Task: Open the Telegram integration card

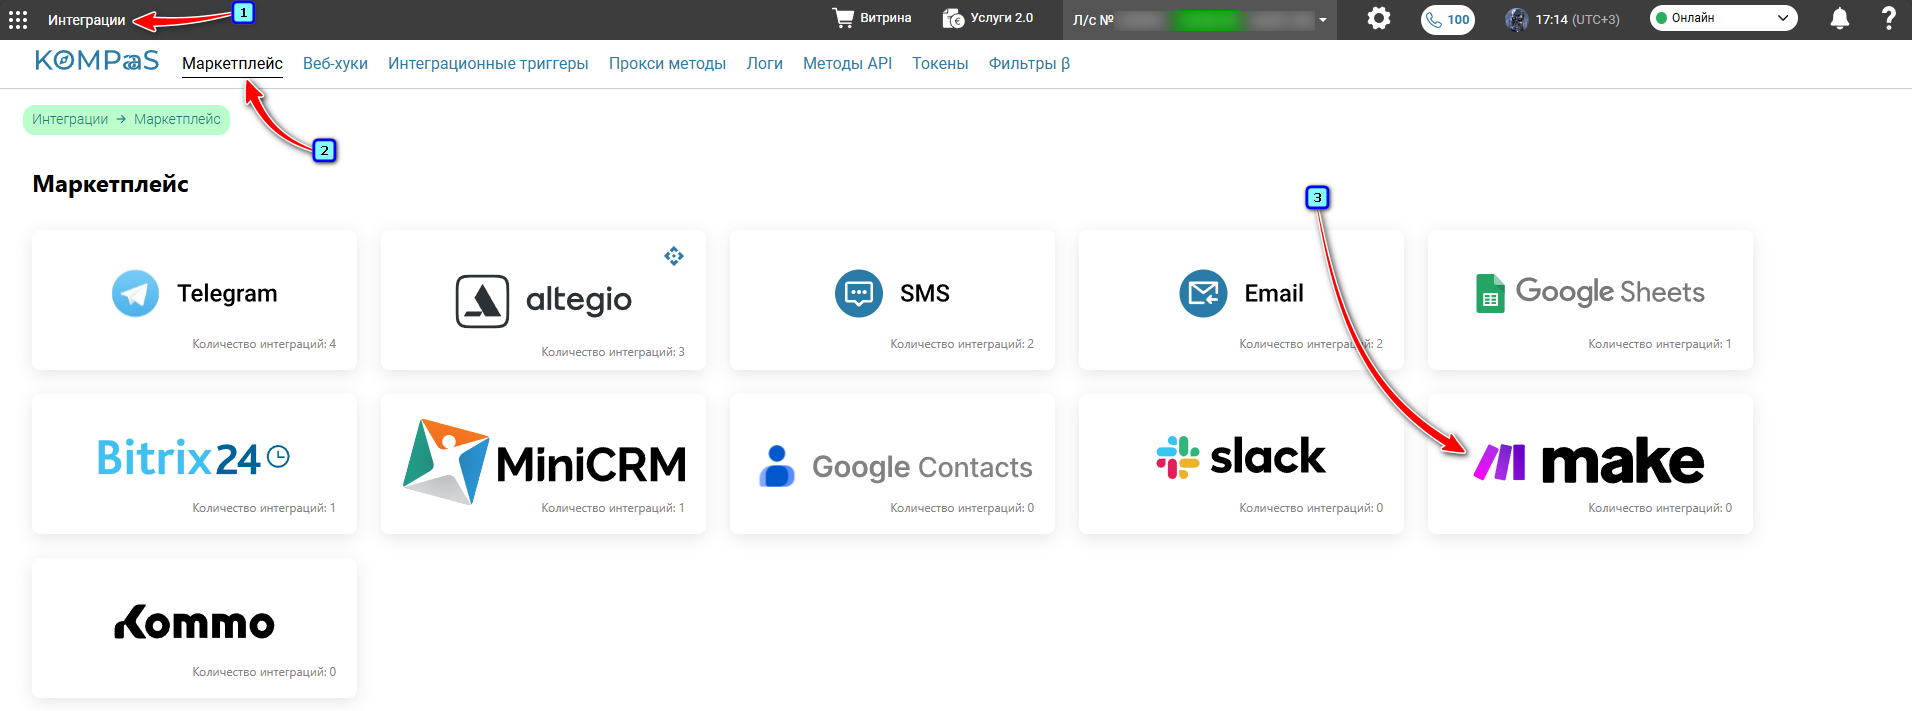Action: (194, 300)
